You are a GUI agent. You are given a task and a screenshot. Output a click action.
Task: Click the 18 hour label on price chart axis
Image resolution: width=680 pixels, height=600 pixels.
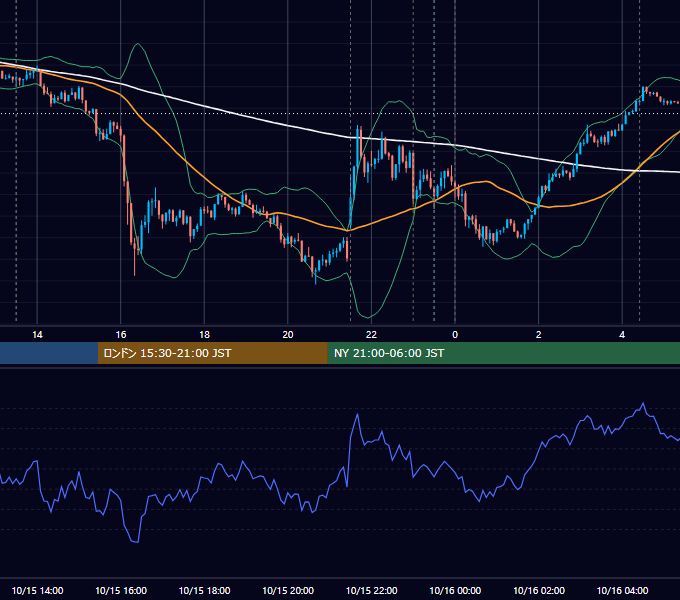(204, 335)
